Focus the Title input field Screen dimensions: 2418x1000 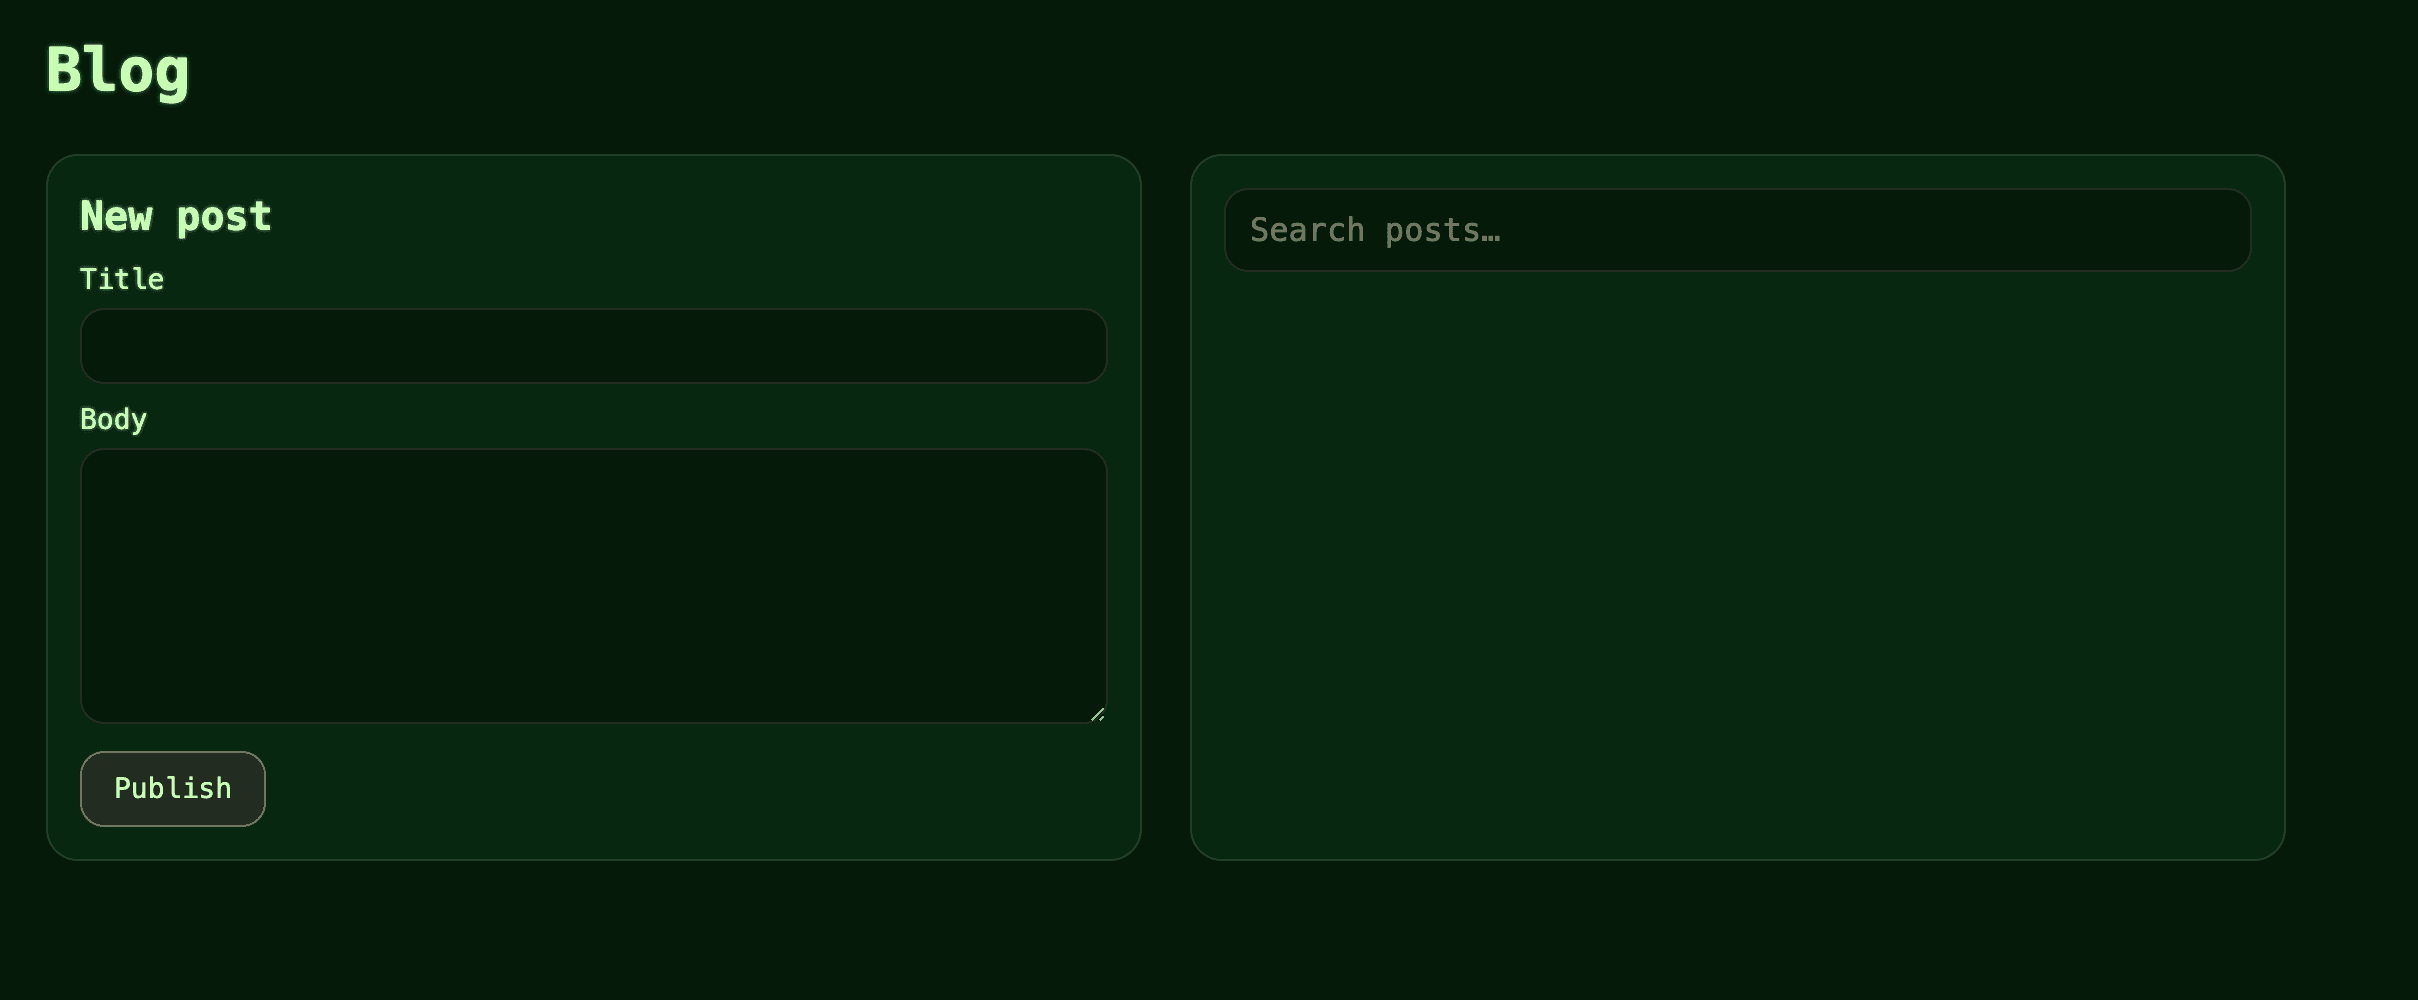(x=594, y=346)
